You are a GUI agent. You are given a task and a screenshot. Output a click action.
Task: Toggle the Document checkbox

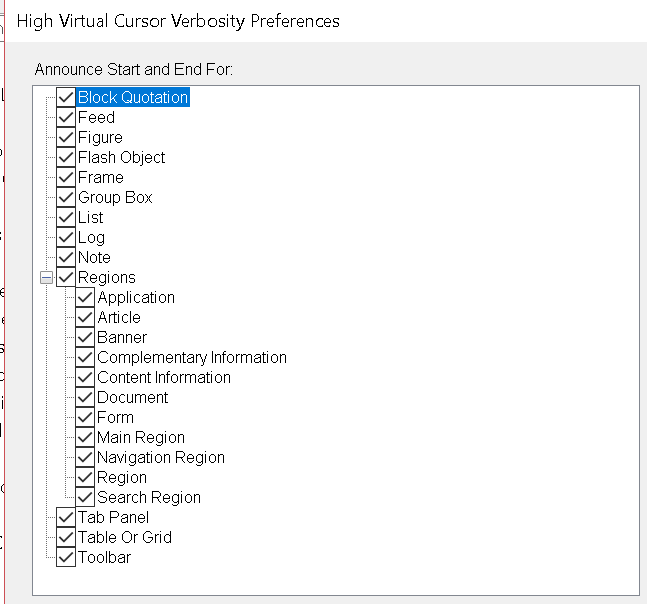[x=85, y=398]
